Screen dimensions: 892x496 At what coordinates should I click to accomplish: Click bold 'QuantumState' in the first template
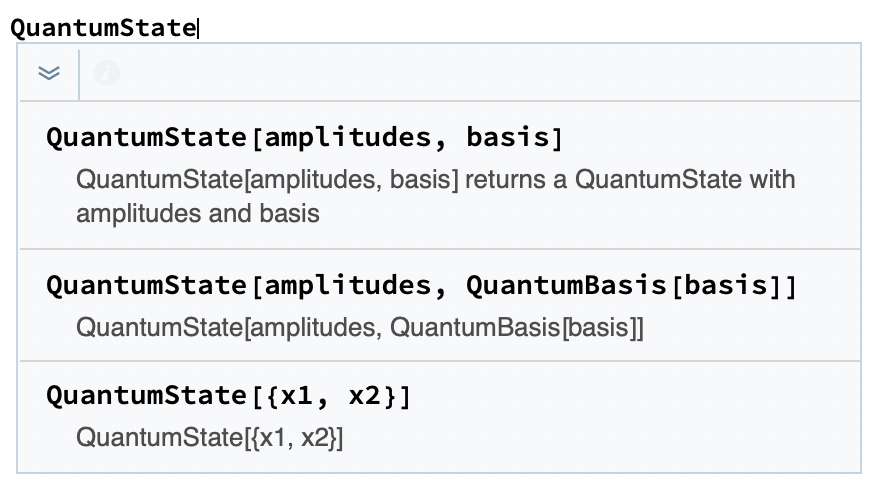pyautogui.click(x=147, y=138)
